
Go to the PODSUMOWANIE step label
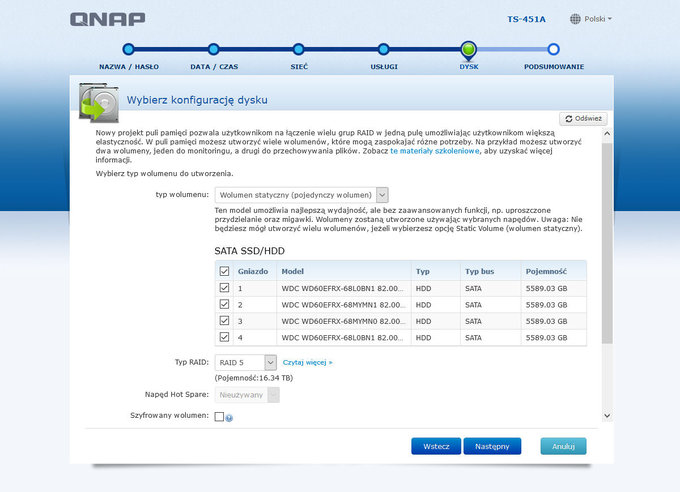[554, 67]
